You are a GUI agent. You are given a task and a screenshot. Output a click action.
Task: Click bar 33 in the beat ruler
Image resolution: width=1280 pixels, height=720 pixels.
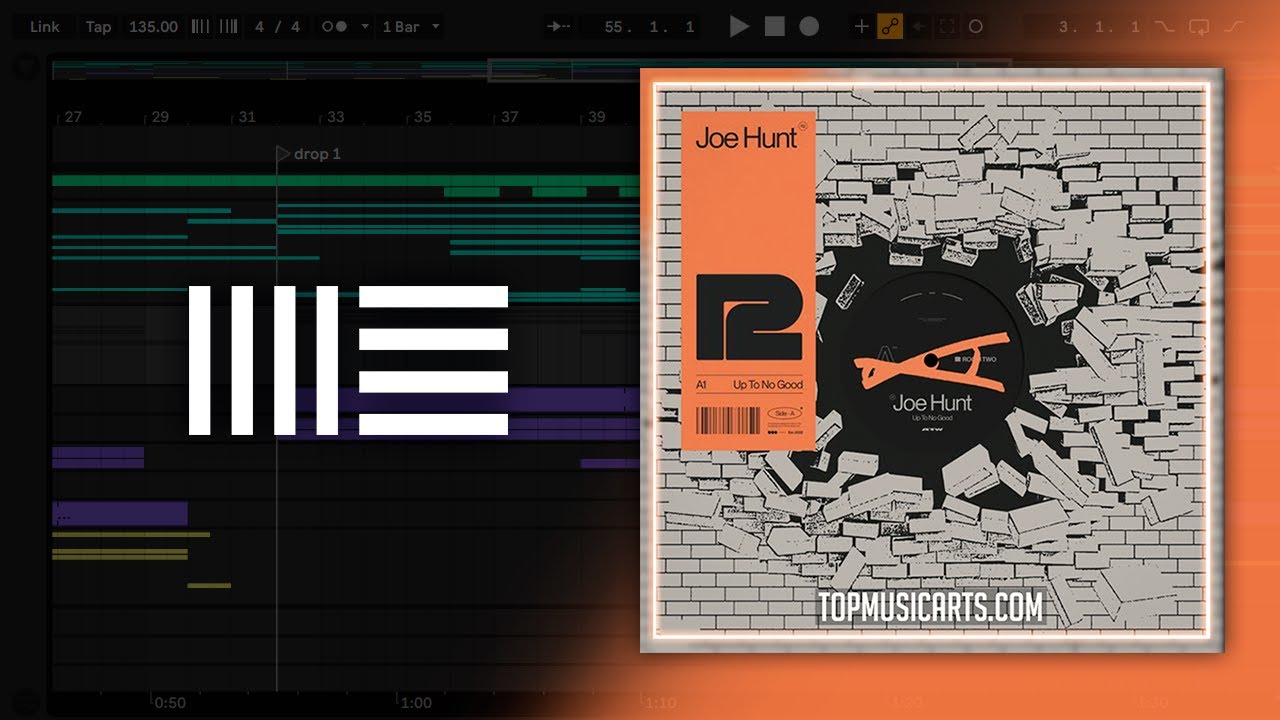tap(335, 117)
